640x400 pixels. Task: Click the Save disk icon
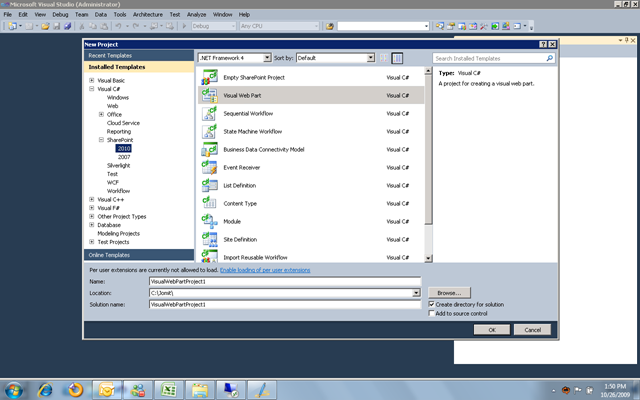point(57,26)
